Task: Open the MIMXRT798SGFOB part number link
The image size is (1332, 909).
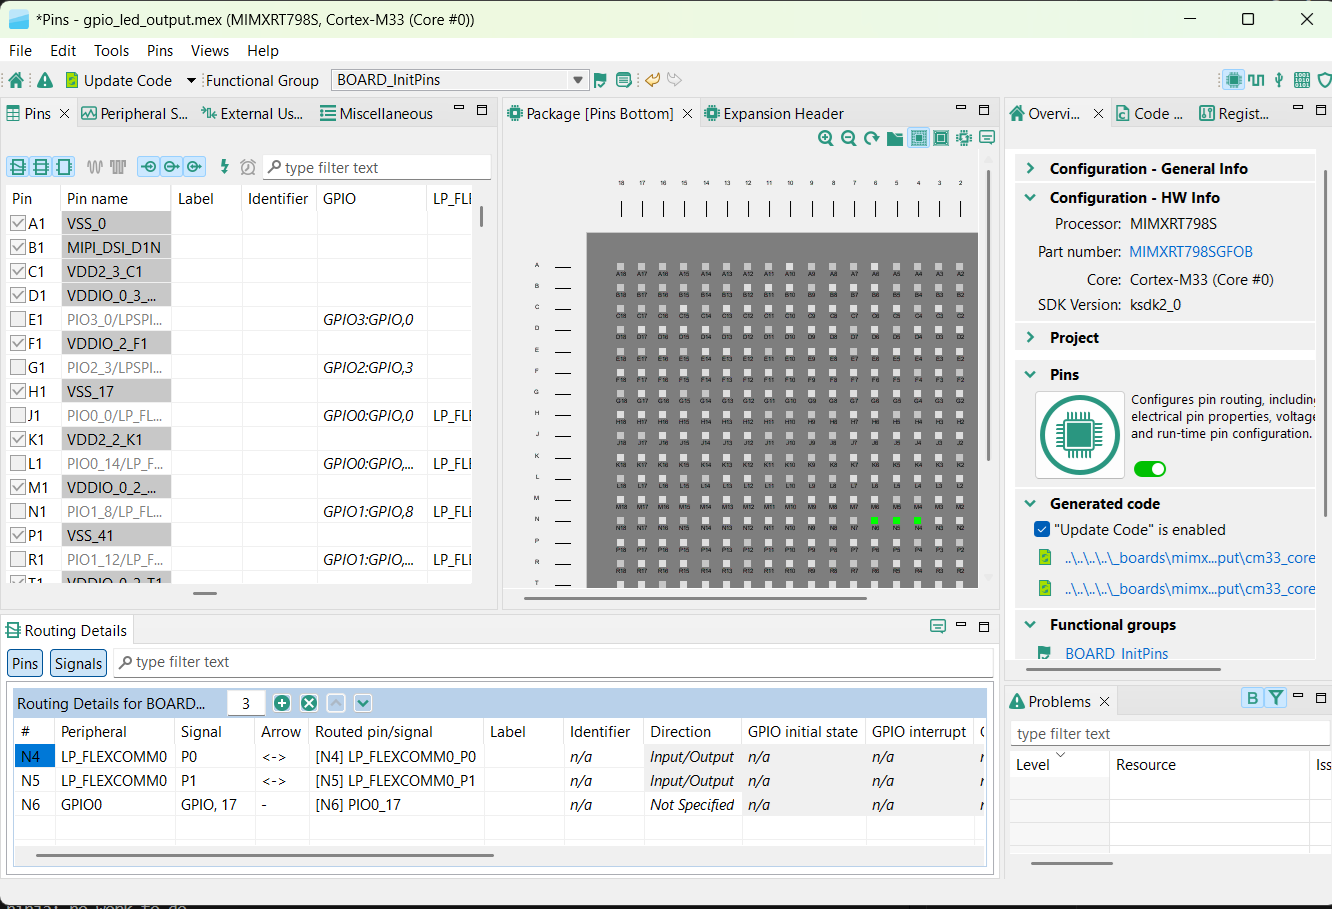Action: point(1190,252)
